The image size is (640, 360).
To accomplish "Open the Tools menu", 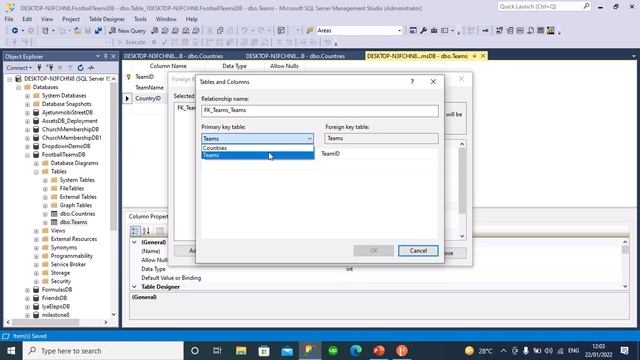I will pos(140,19).
